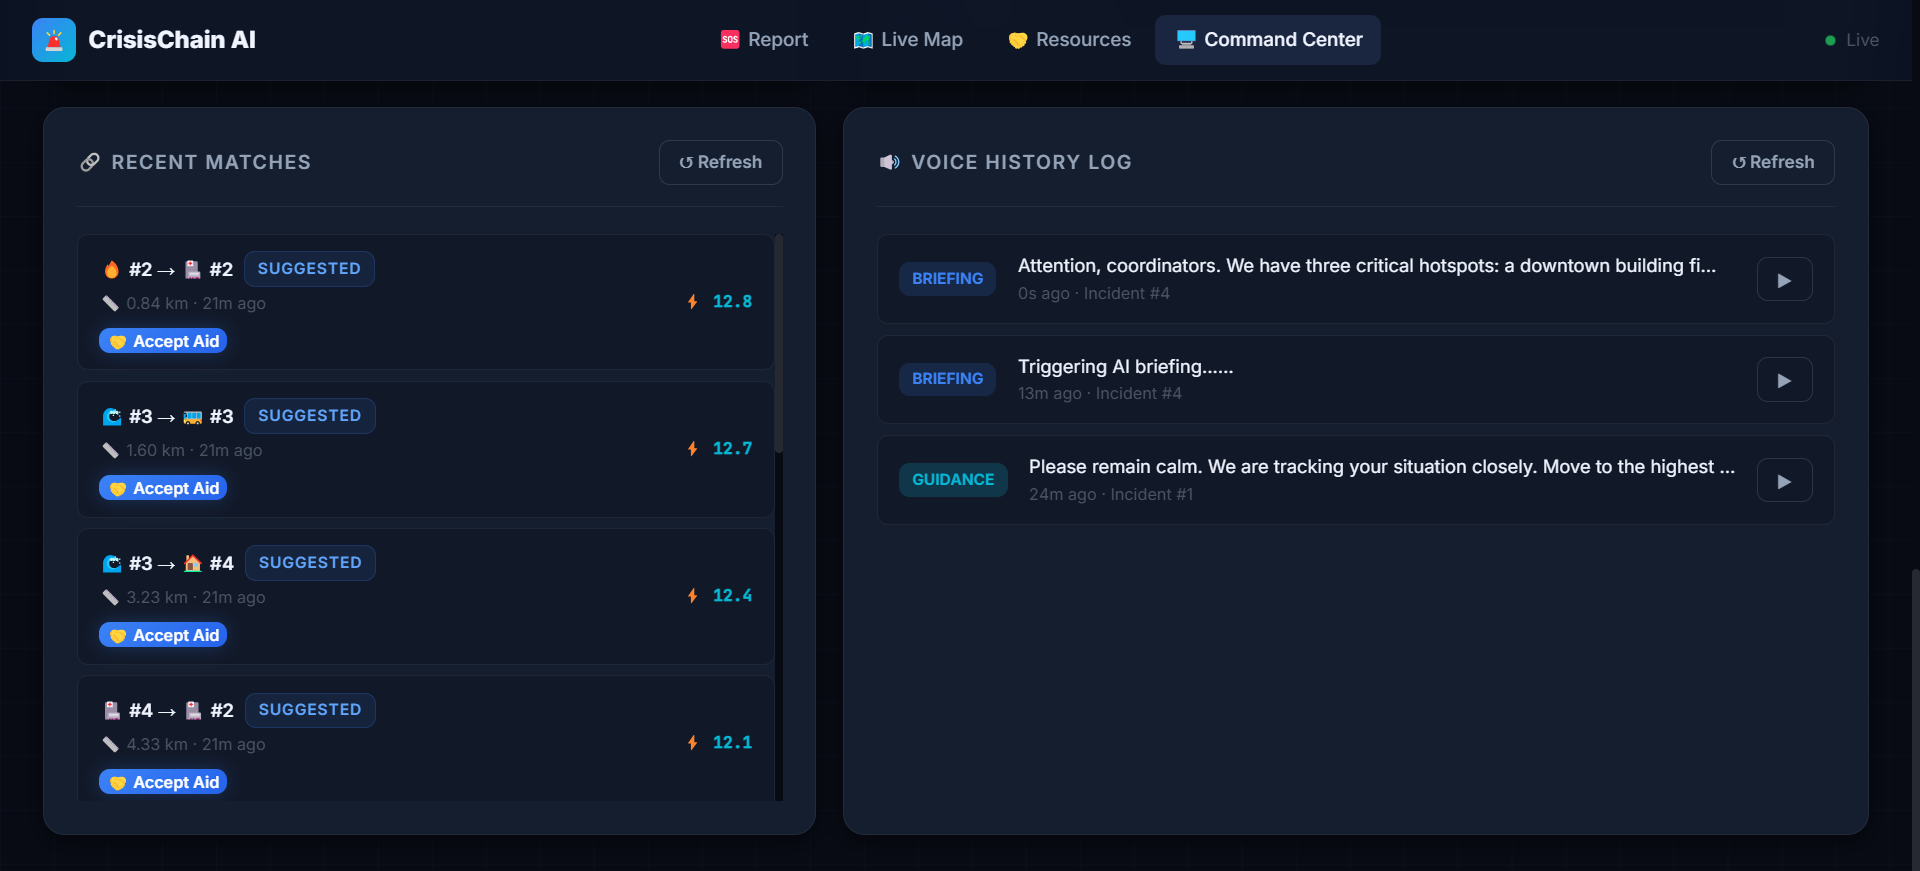Switch to the Live Map tab
This screenshot has width=1920, height=871.
(908, 40)
